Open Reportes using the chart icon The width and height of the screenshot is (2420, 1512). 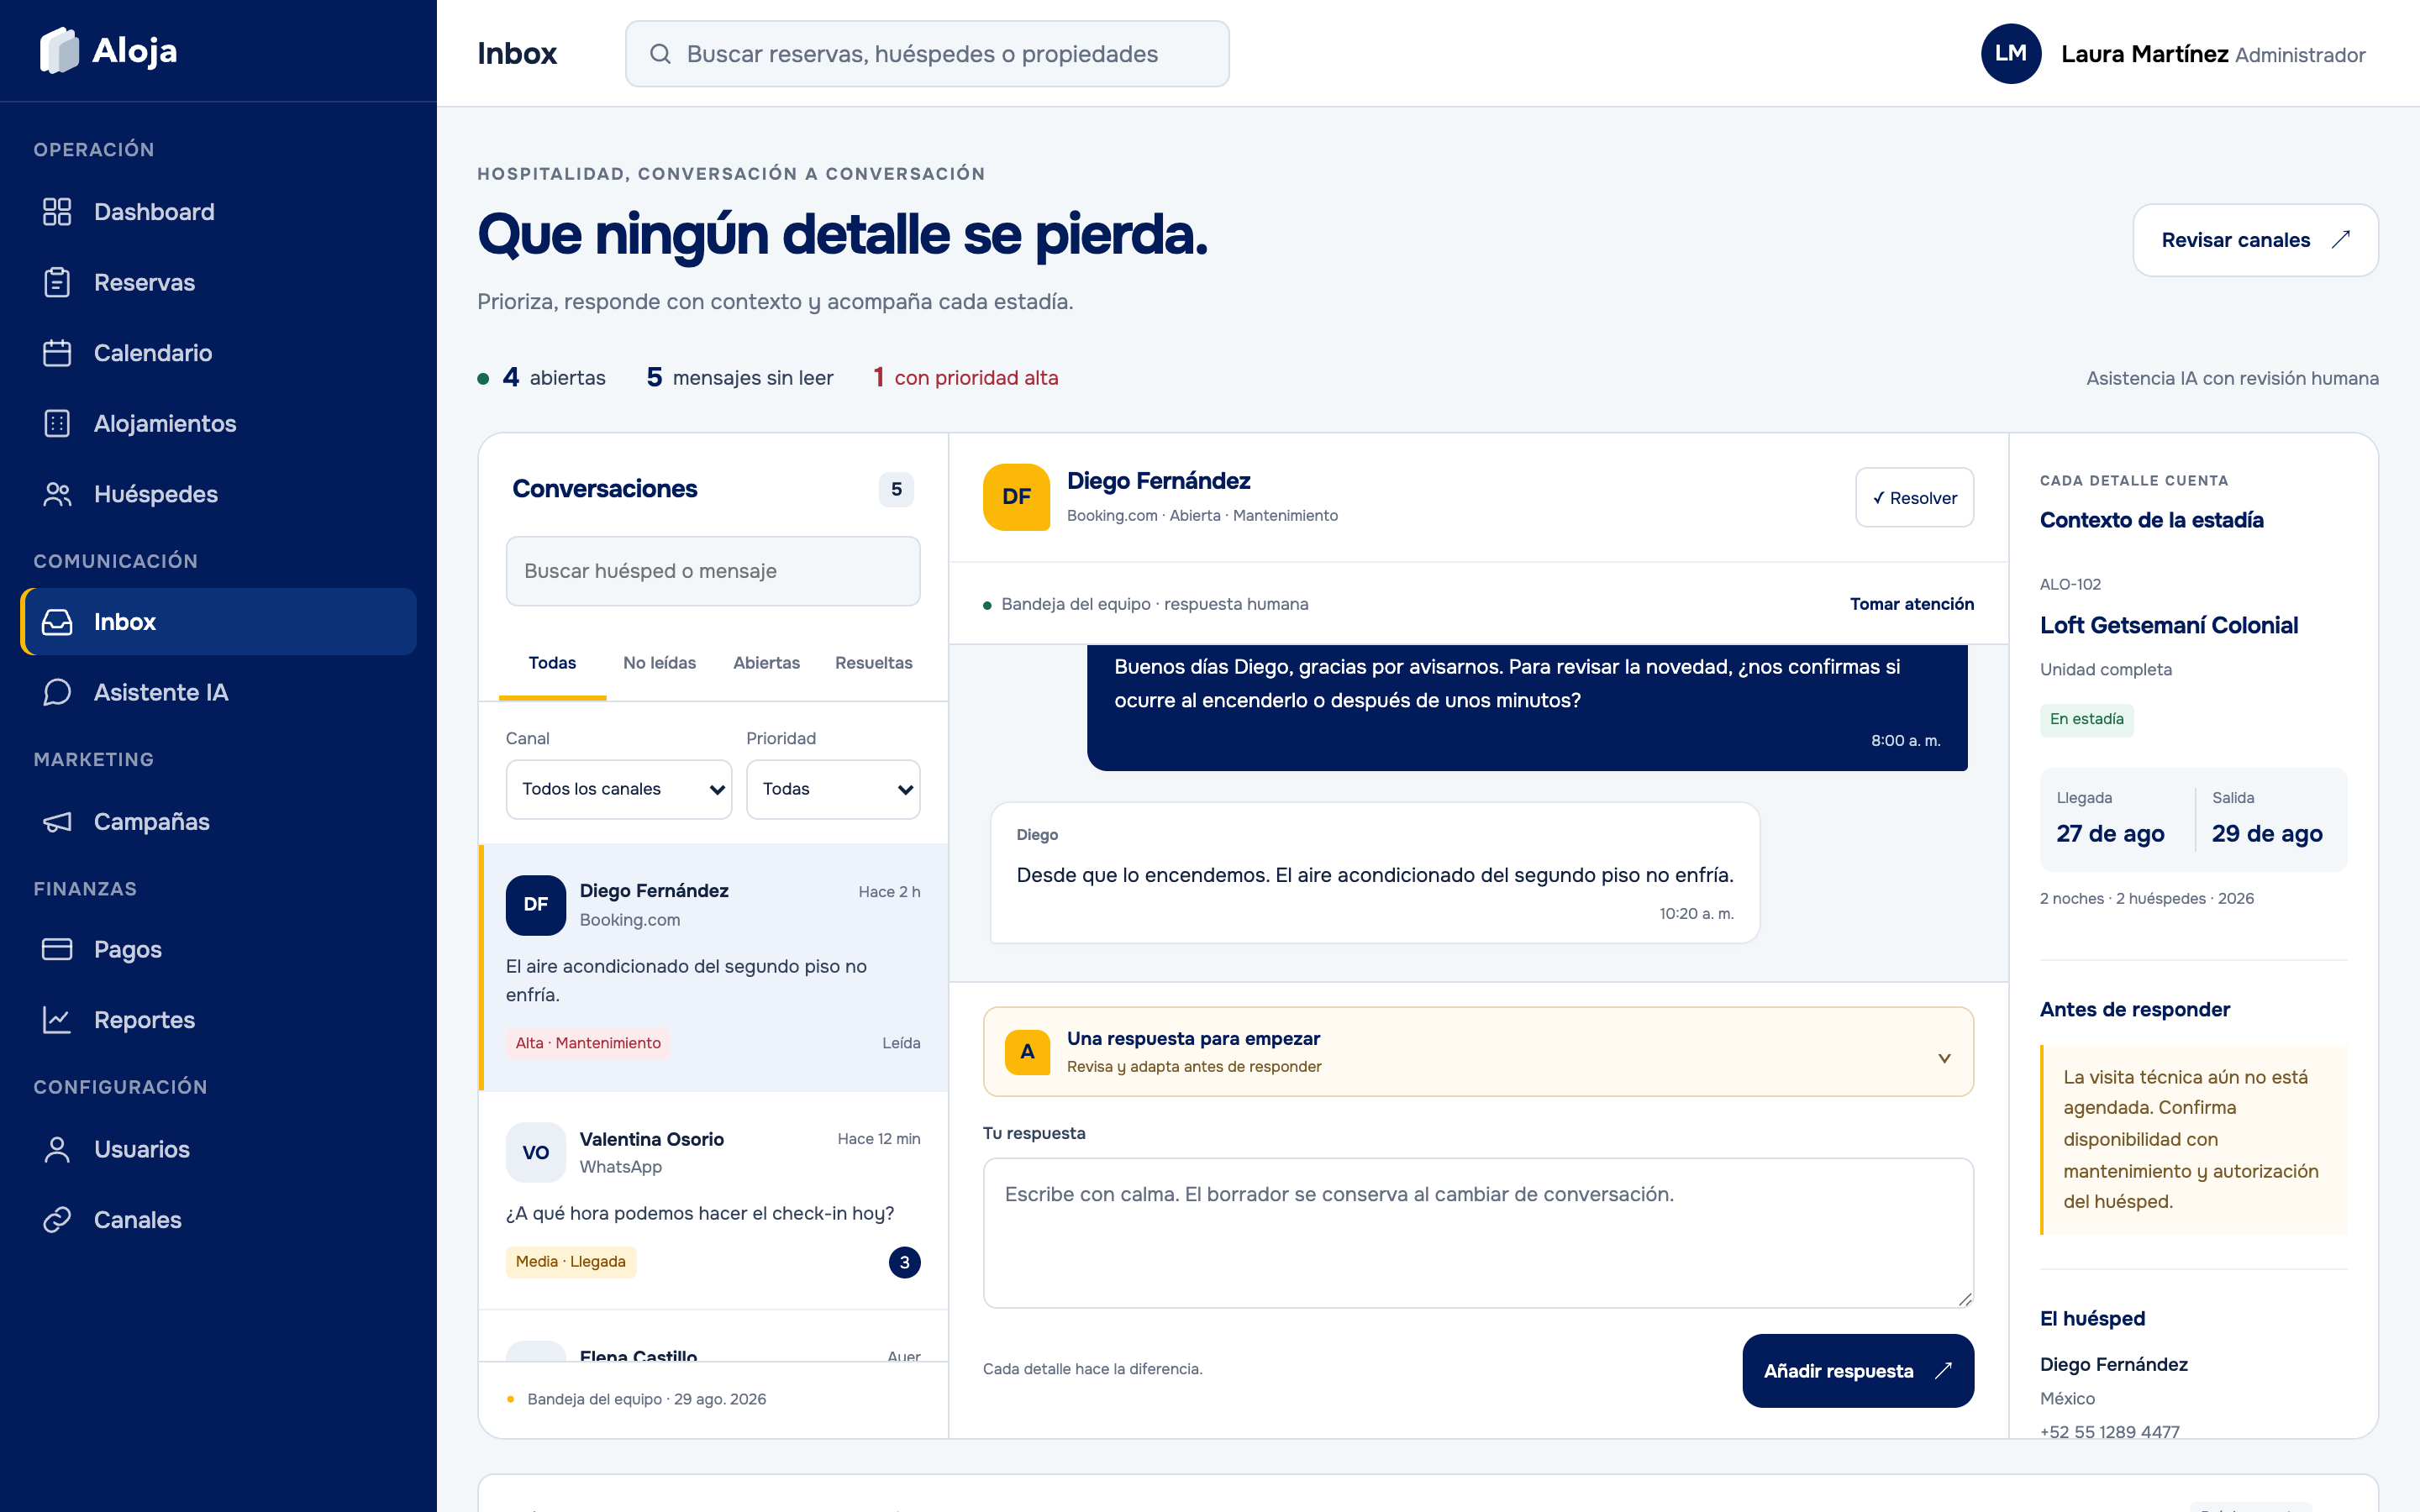57,1020
